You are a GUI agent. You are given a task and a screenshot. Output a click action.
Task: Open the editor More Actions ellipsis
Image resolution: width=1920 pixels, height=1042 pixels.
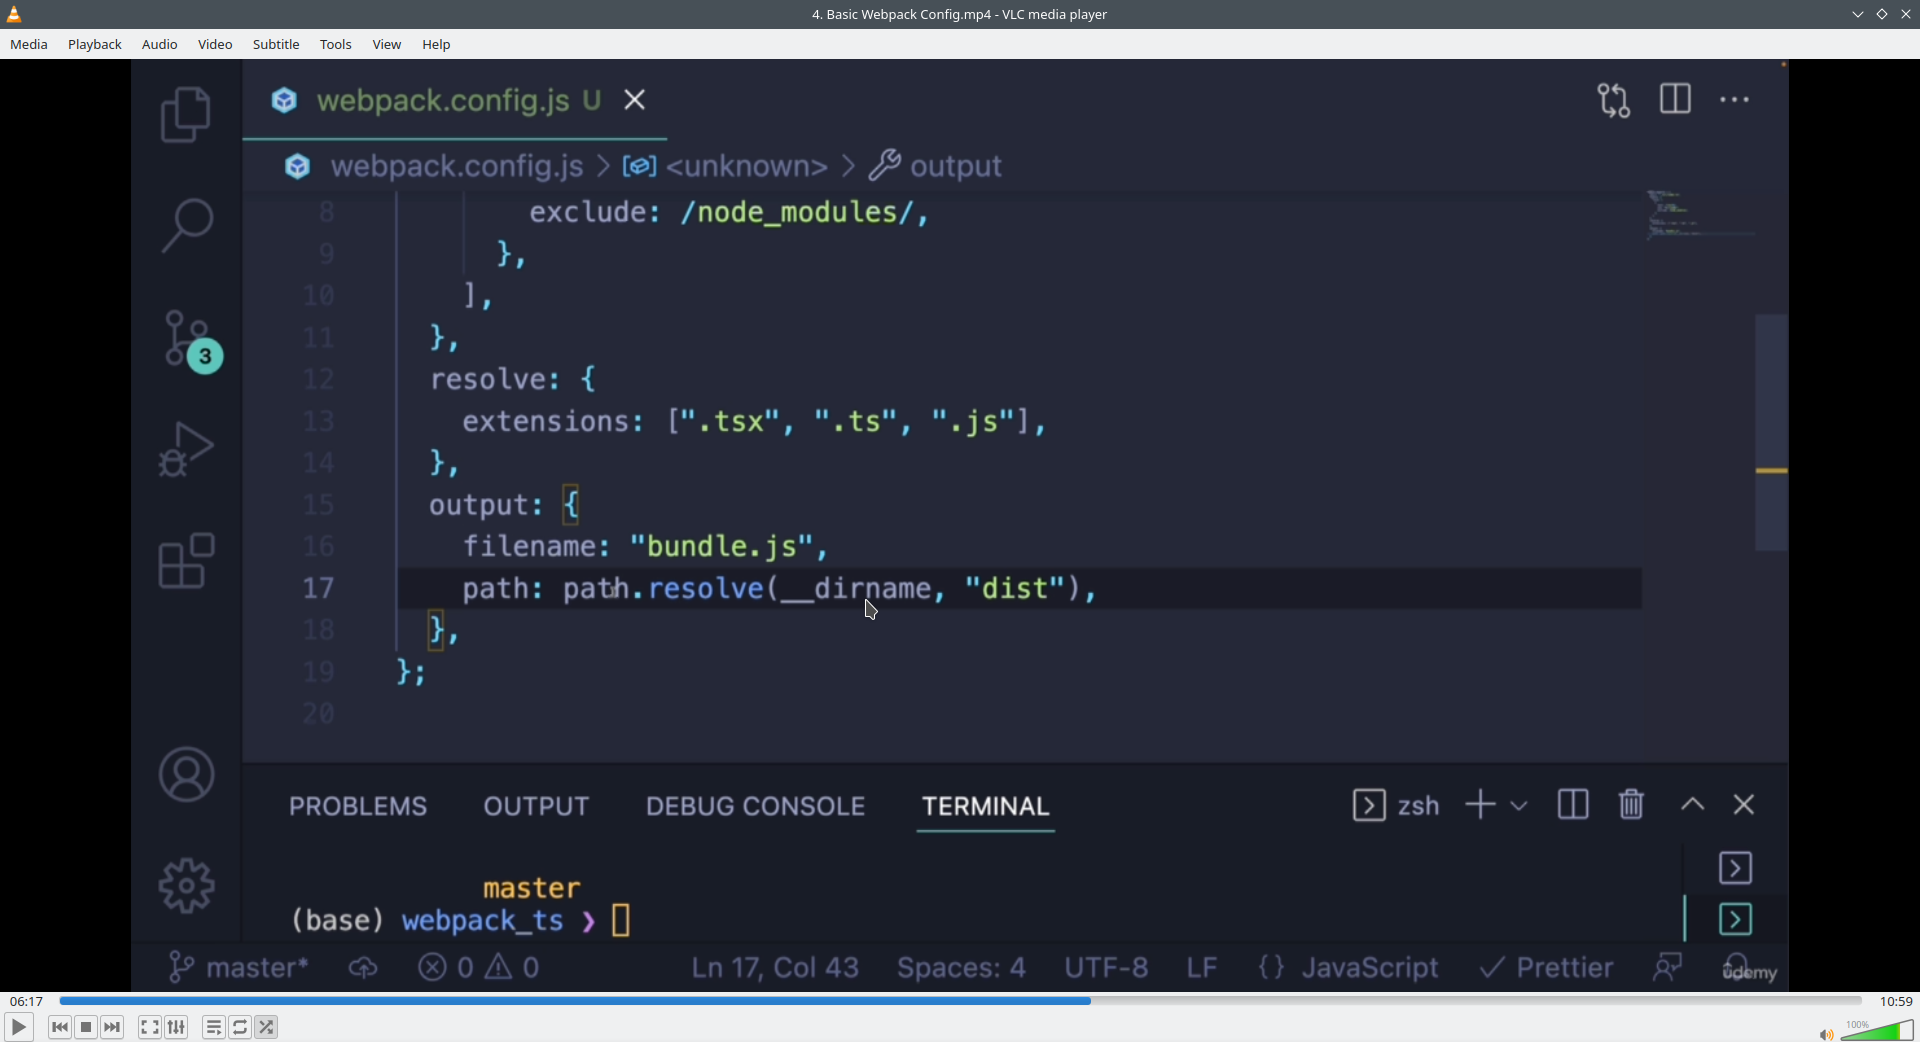[1735, 100]
